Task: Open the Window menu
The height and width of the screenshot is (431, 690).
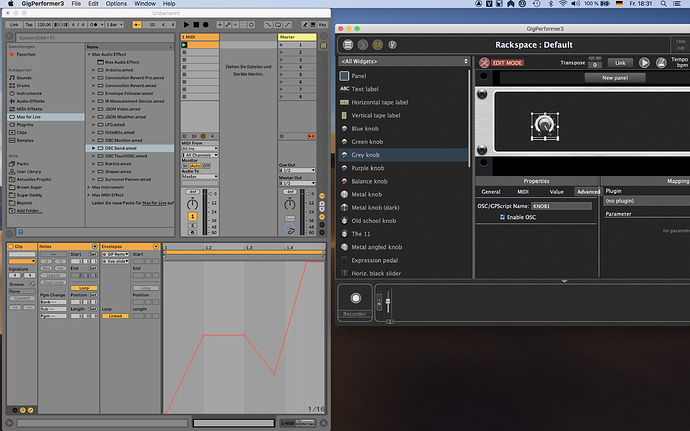Action: (x=145, y=4)
